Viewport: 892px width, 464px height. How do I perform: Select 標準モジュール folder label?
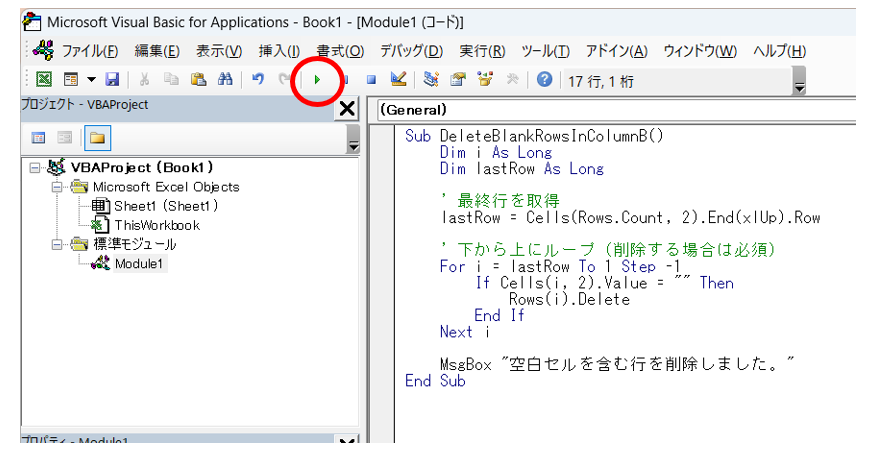click(x=135, y=245)
